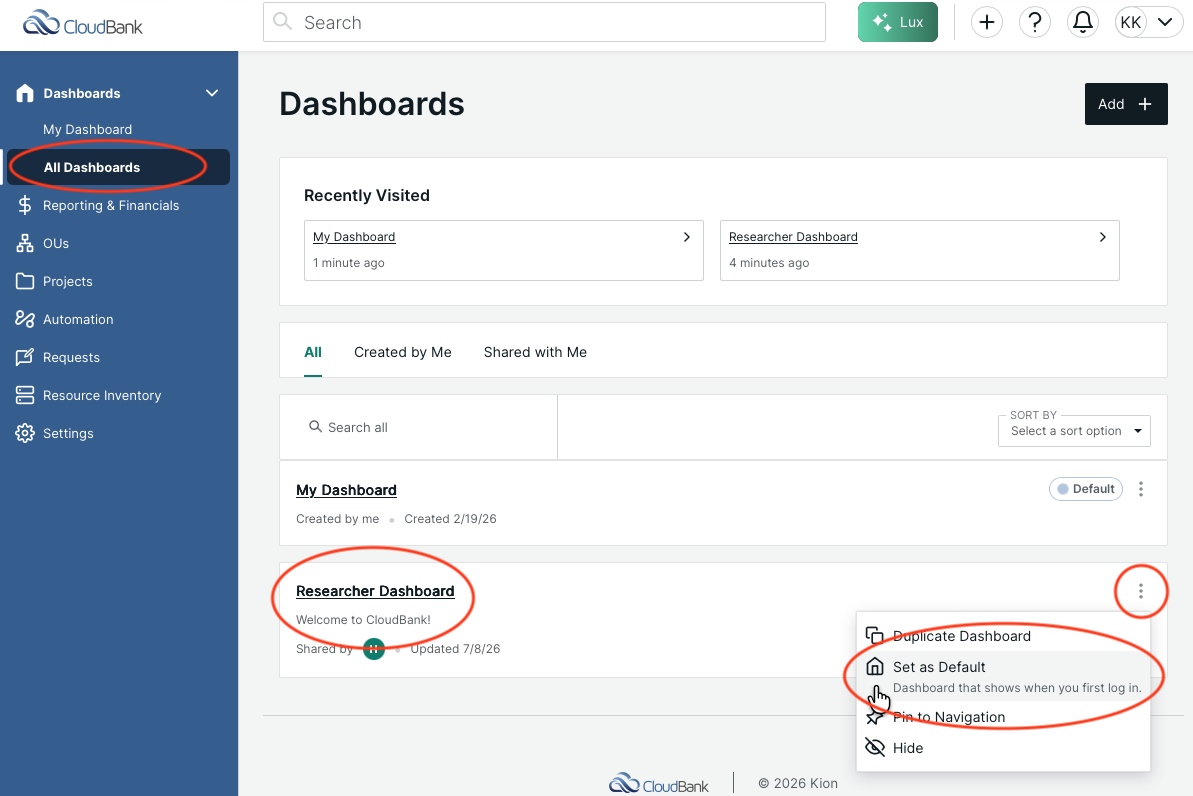
Task: Click the Requests edit icon
Action: 25,357
